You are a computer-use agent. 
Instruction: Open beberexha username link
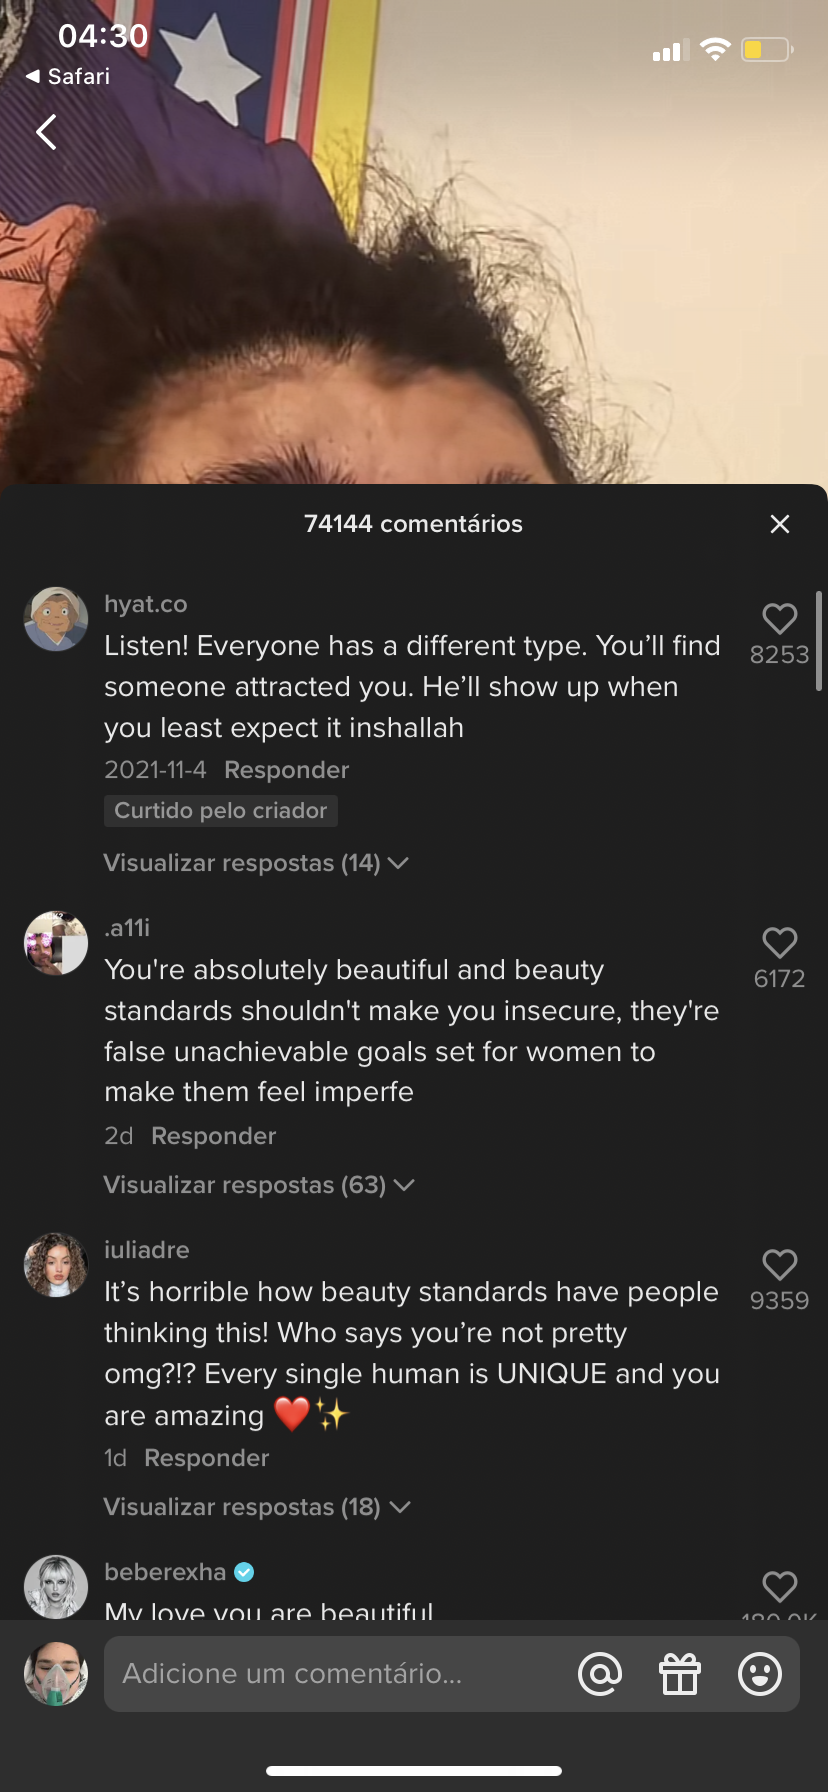[165, 1572]
